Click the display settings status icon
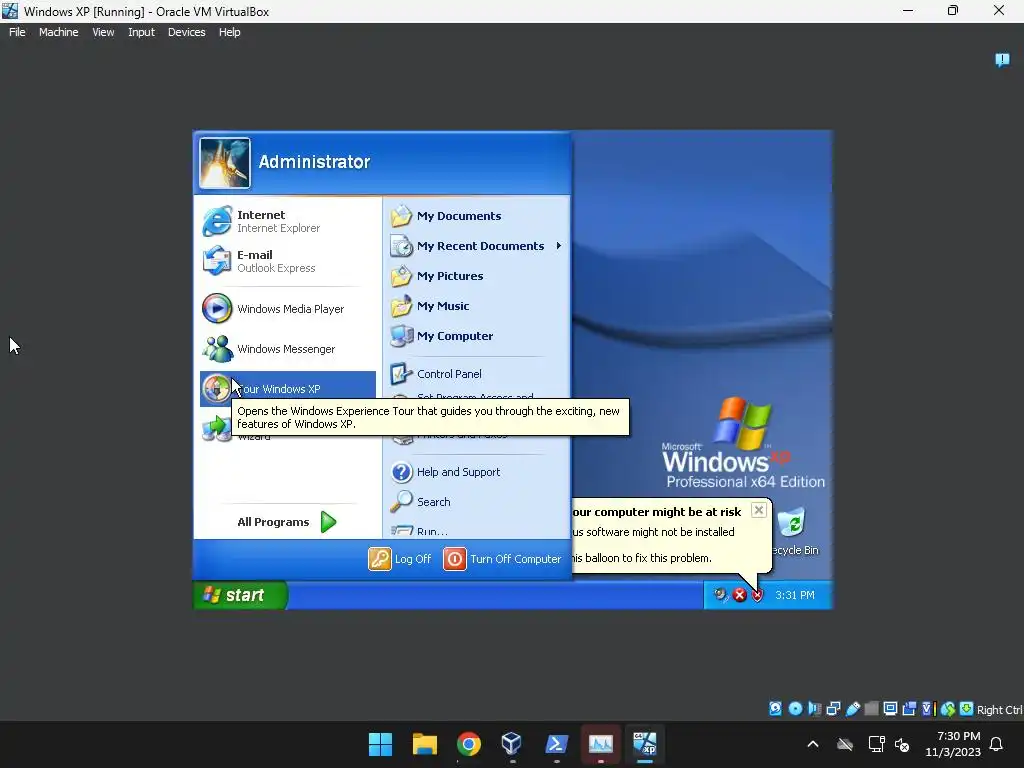 pos(890,709)
